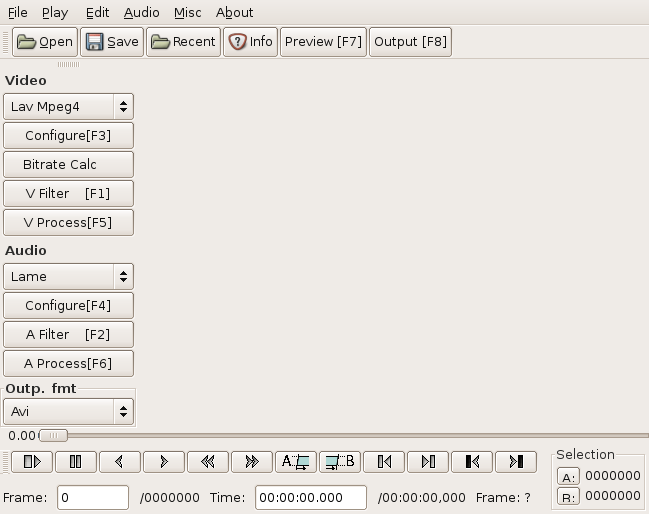Set selection marker B button

pyautogui.click(x=340, y=461)
